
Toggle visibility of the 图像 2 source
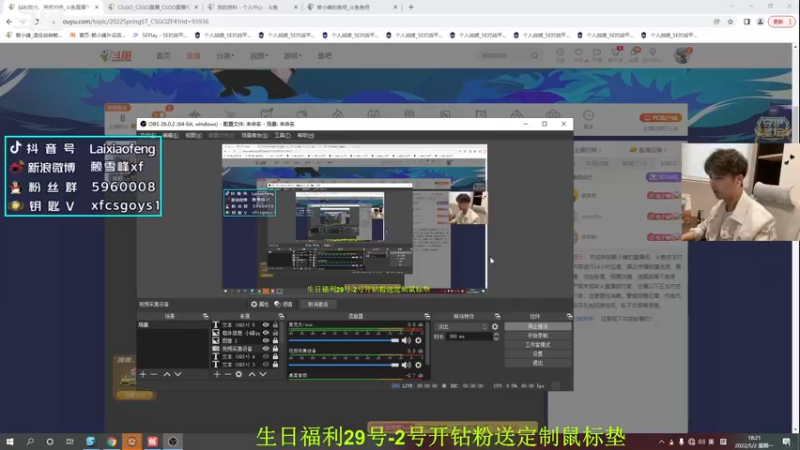(266, 340)
